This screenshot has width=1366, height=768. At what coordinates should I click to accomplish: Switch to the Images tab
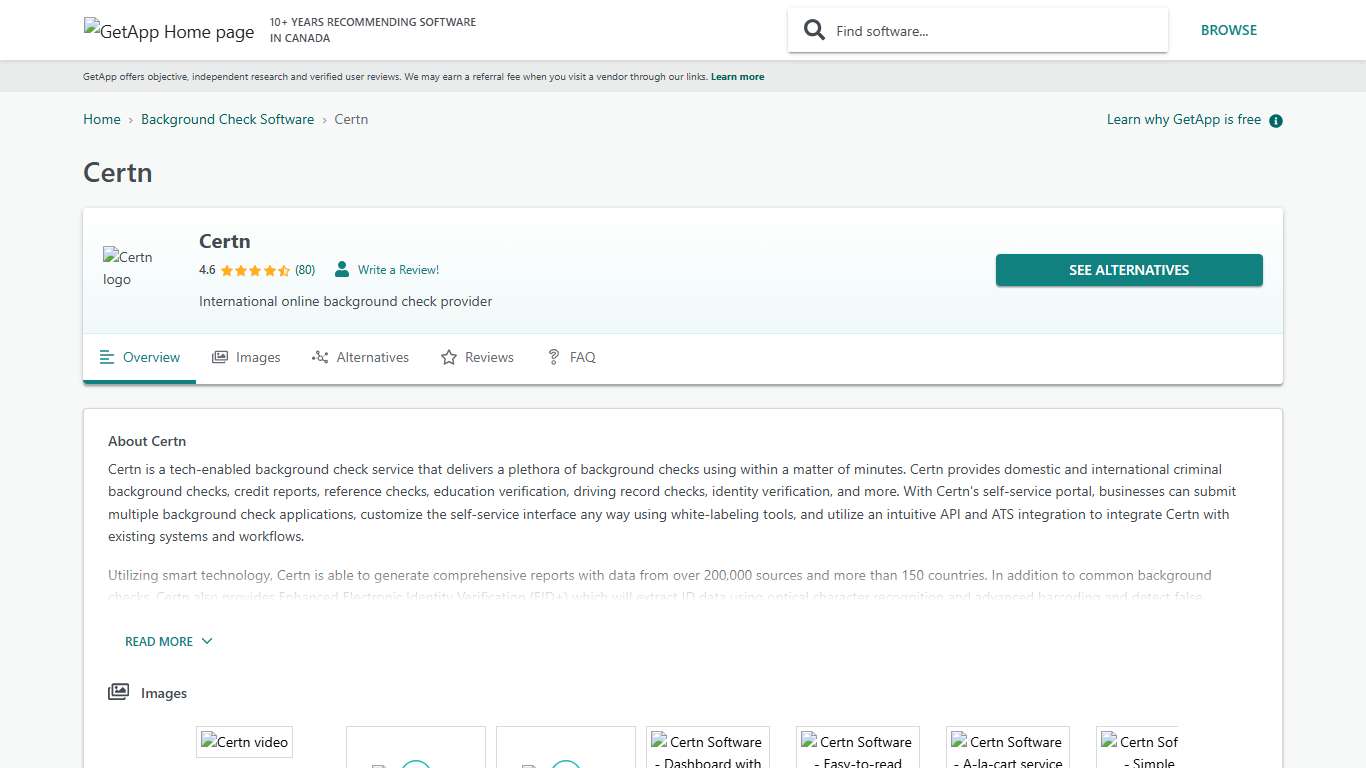(246, 357)
